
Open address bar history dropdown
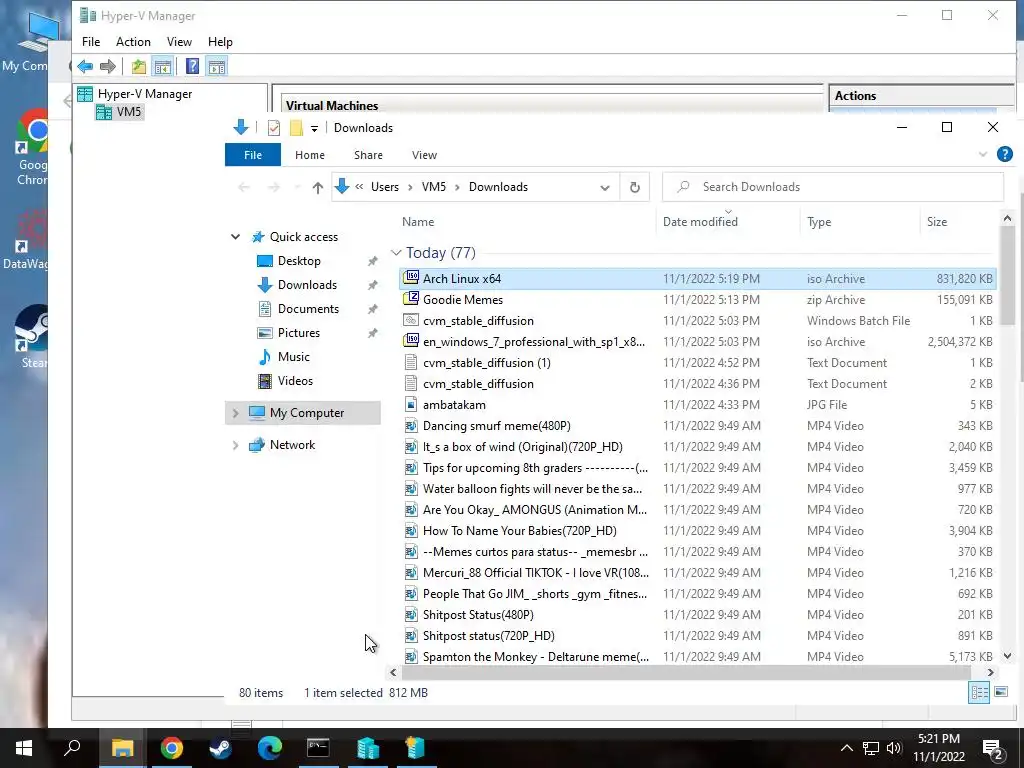[x=605, y=187]
